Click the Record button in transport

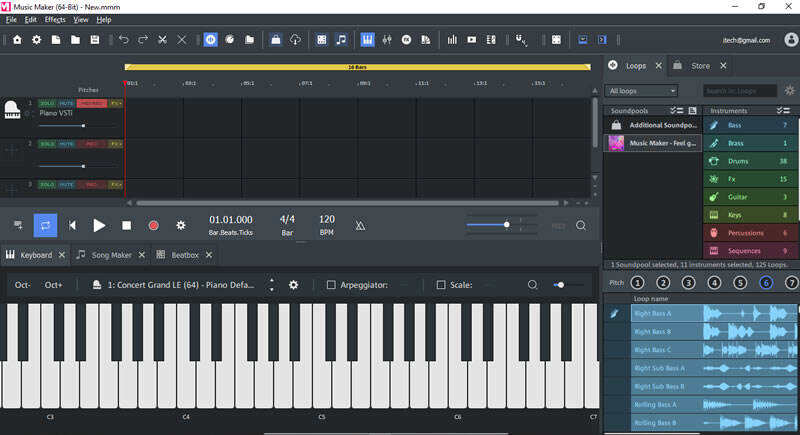153,225
